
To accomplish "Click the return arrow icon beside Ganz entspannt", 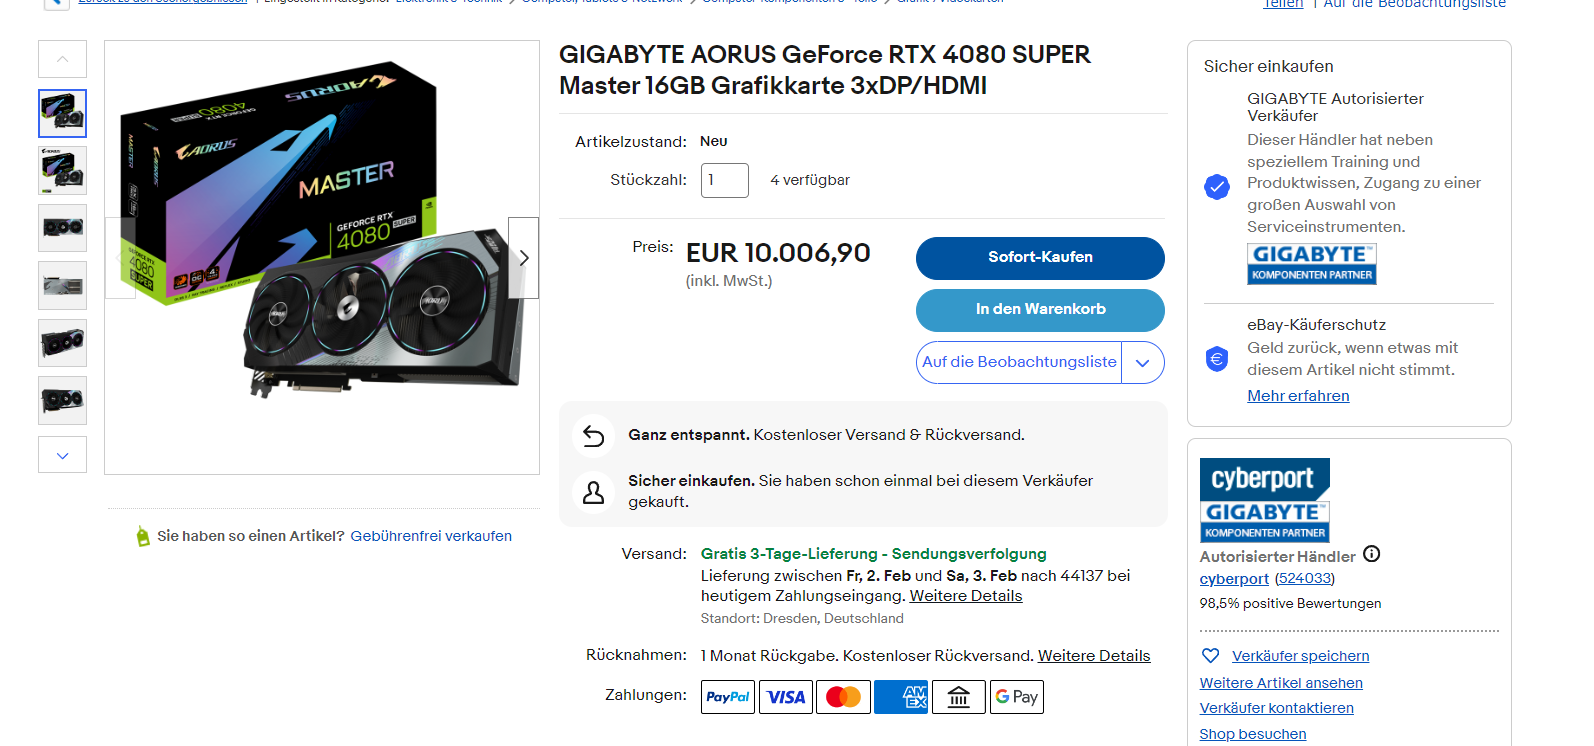I will pos(594,436).
